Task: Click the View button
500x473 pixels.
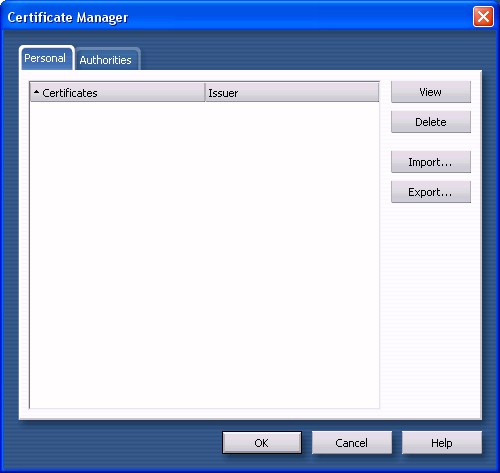Action: coord(431,92)
